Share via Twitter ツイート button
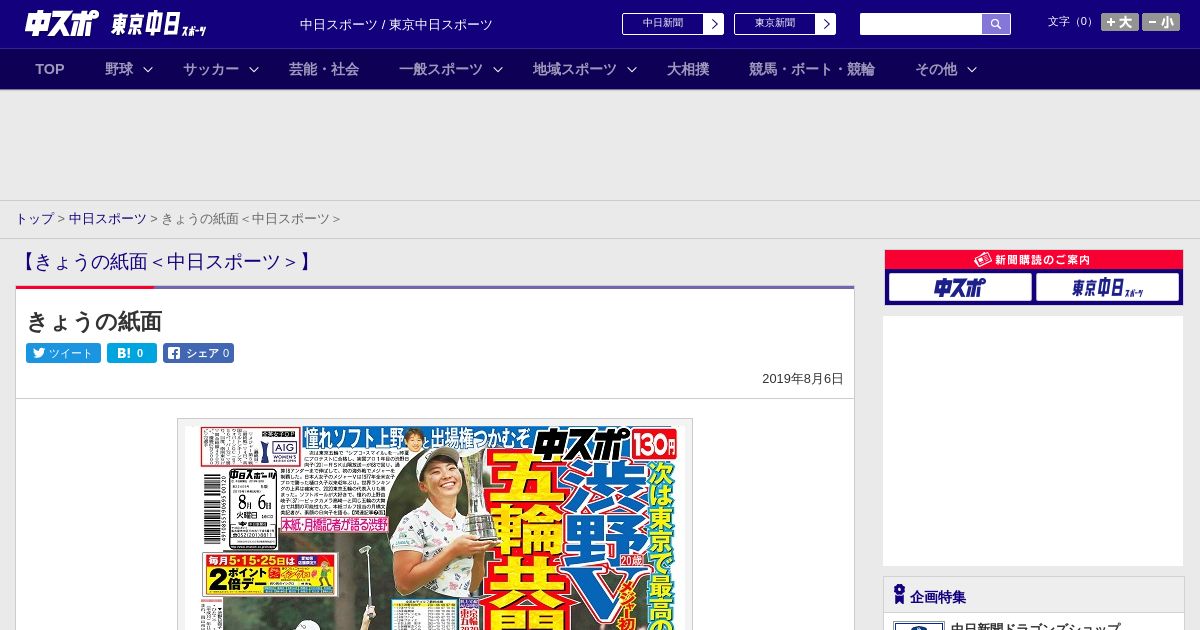This screenshot has height=630, width=1200. click(63, 353)
